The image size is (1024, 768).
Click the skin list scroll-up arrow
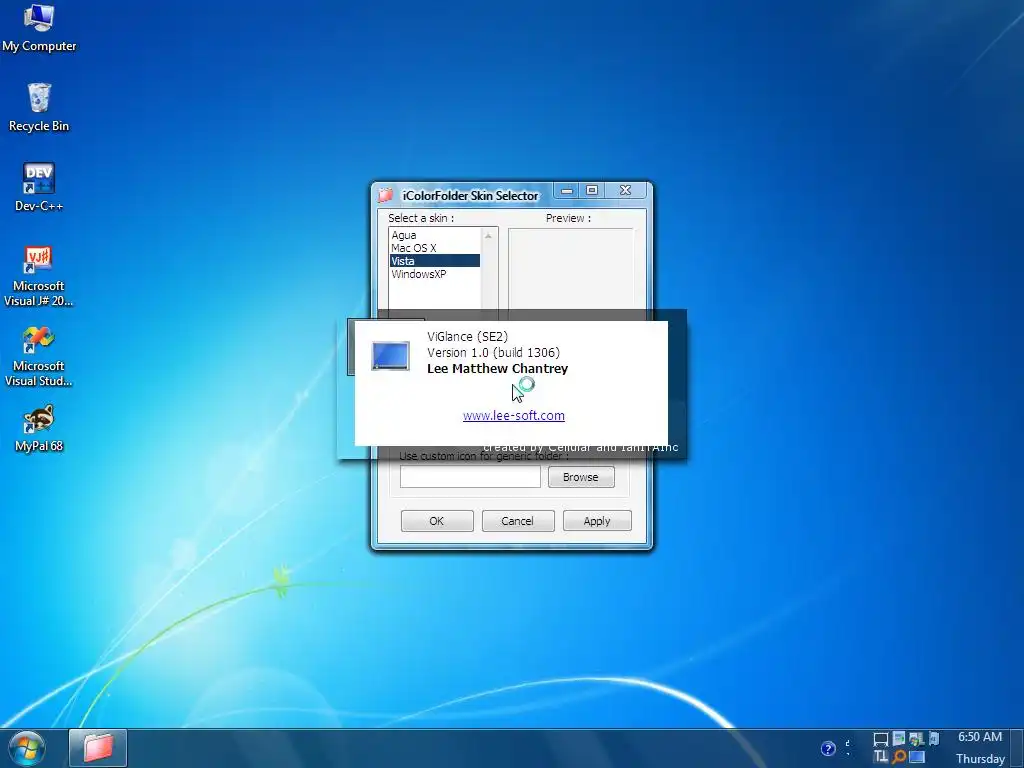coord(488,236)
